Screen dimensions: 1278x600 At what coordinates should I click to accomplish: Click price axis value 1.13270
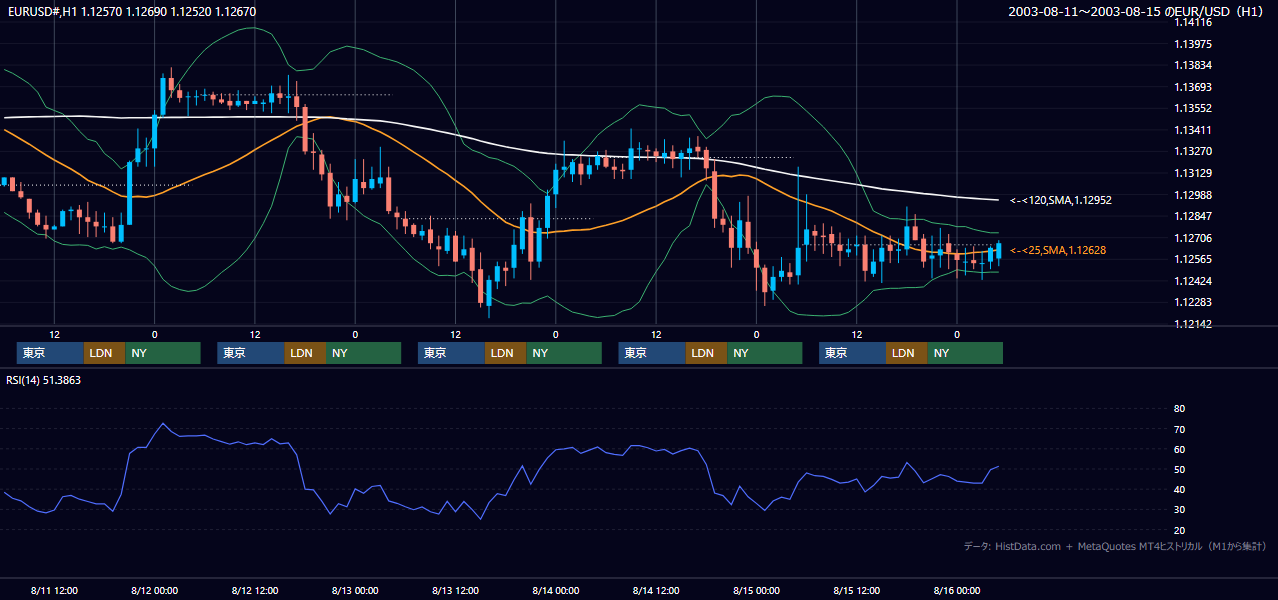[1192, 151]
